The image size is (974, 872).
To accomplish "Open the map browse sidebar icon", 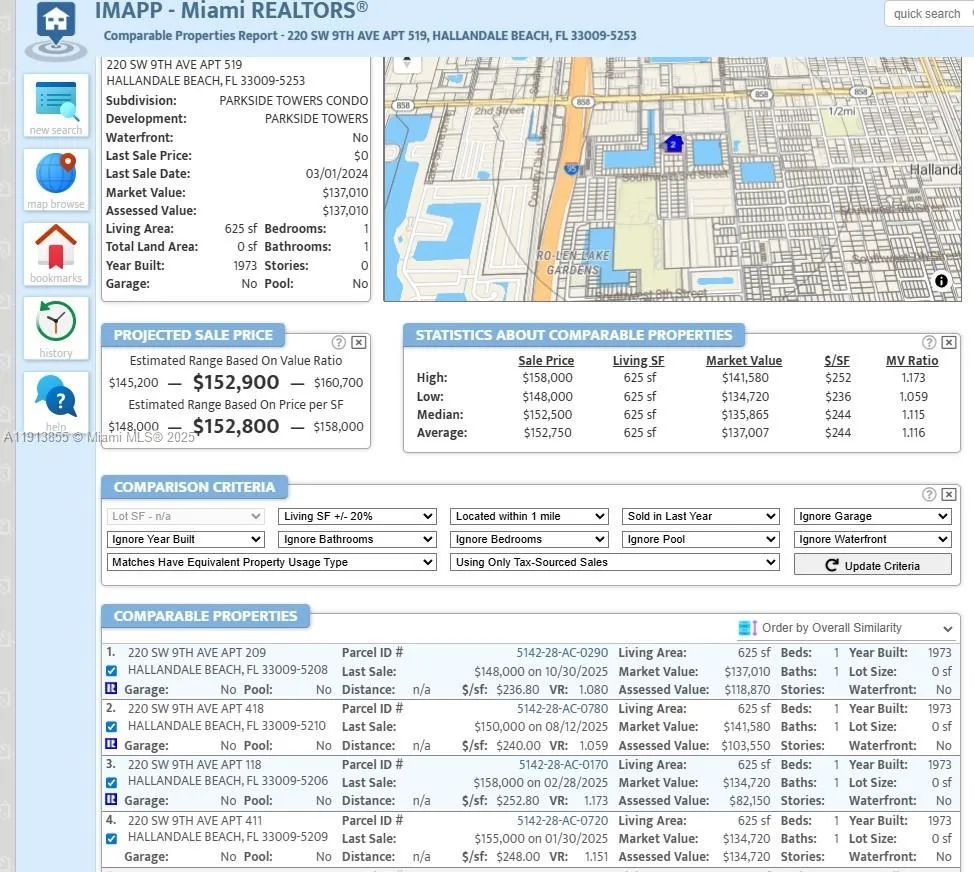I will pyautogui.click(x=56, y=179).
